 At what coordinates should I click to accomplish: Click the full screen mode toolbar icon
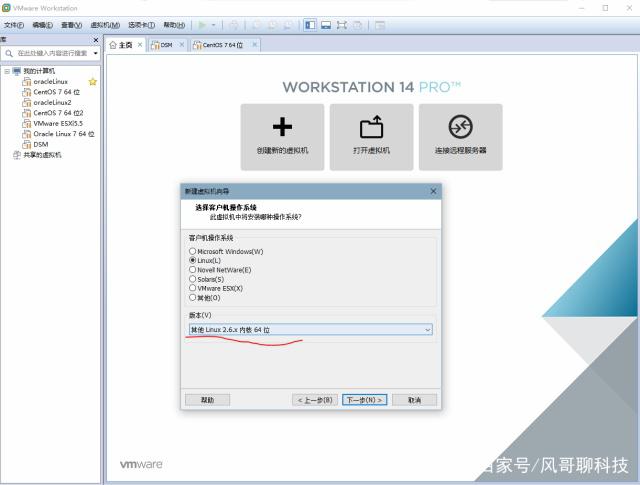[342, 24]
